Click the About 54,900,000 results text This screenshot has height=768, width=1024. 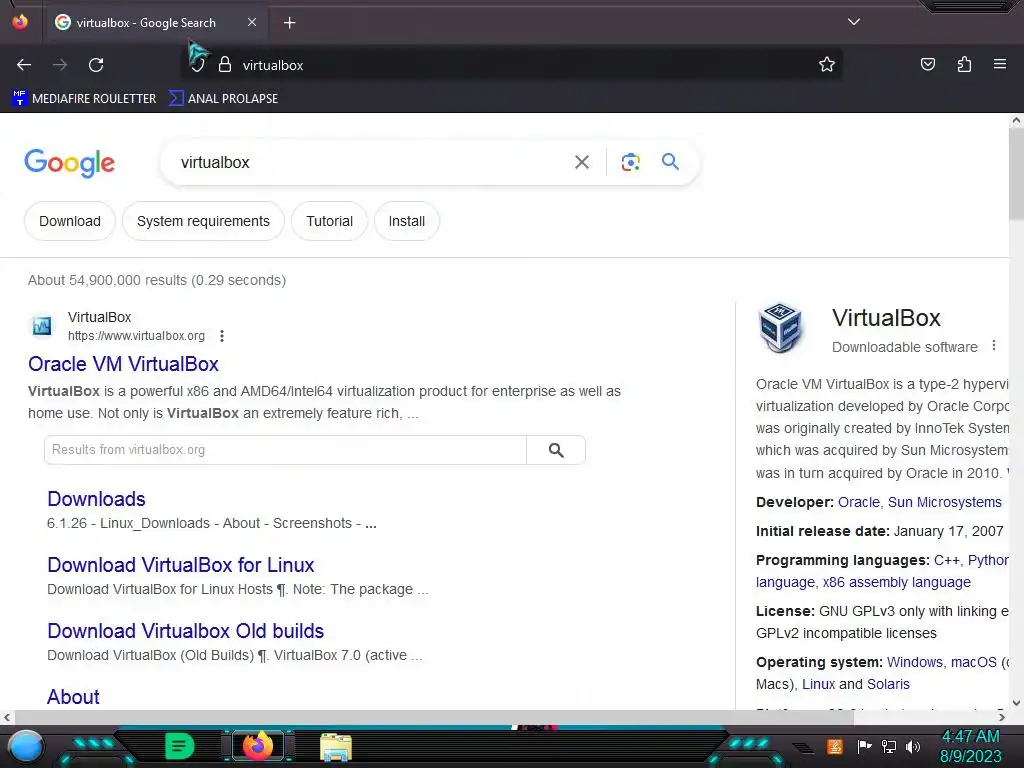click(x=157, y=280)
